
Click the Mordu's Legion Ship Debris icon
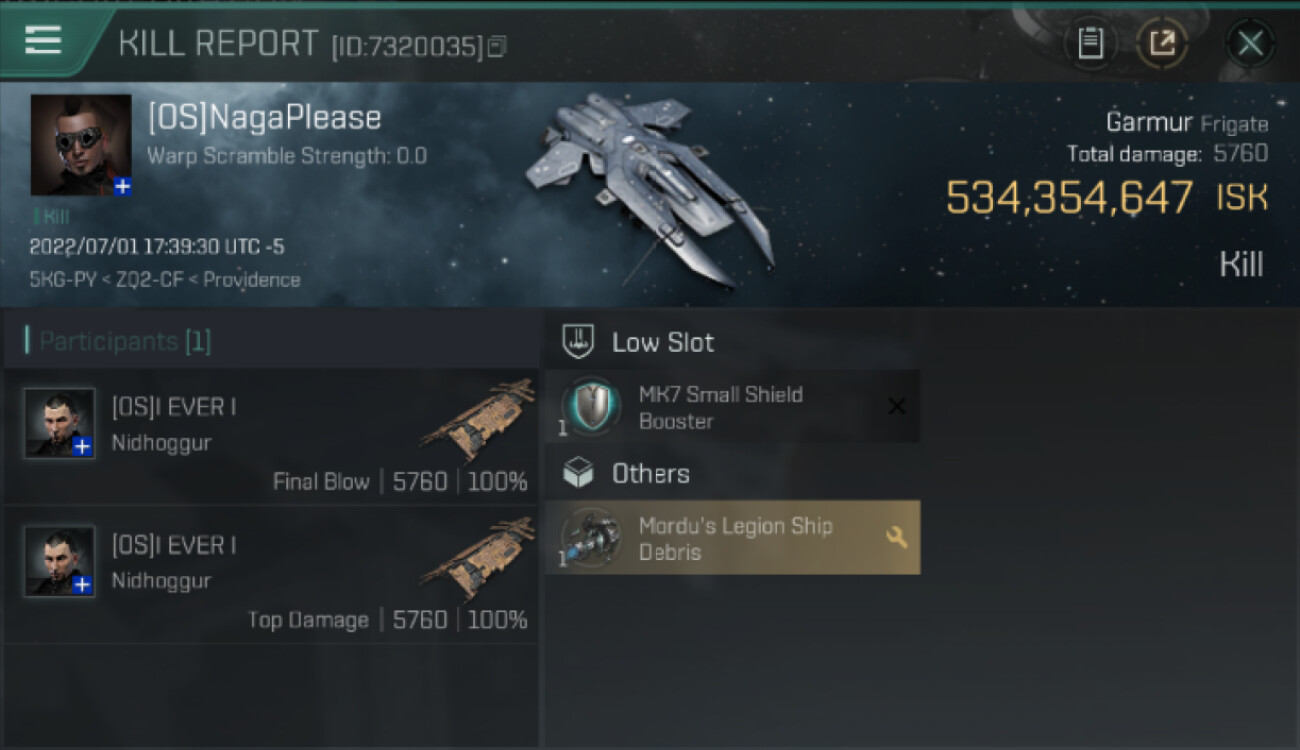(591, 538)
